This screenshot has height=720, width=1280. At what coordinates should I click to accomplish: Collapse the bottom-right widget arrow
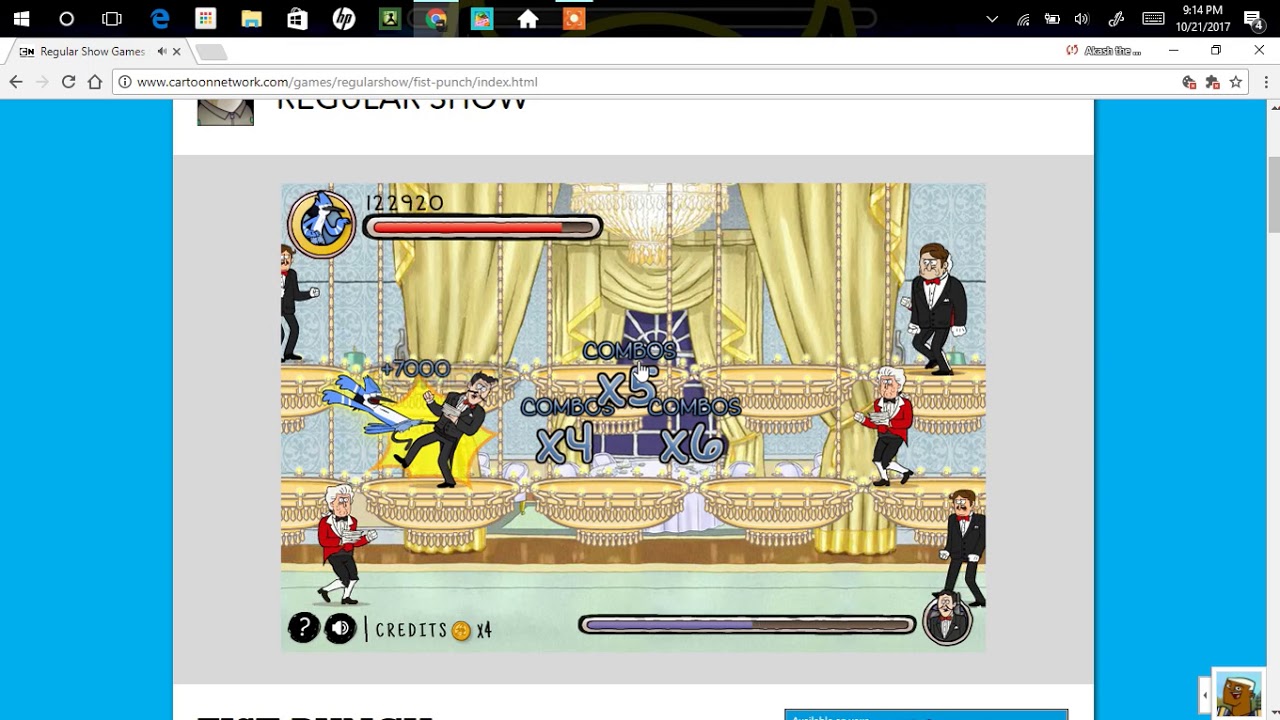click(x=1205, y=694)
